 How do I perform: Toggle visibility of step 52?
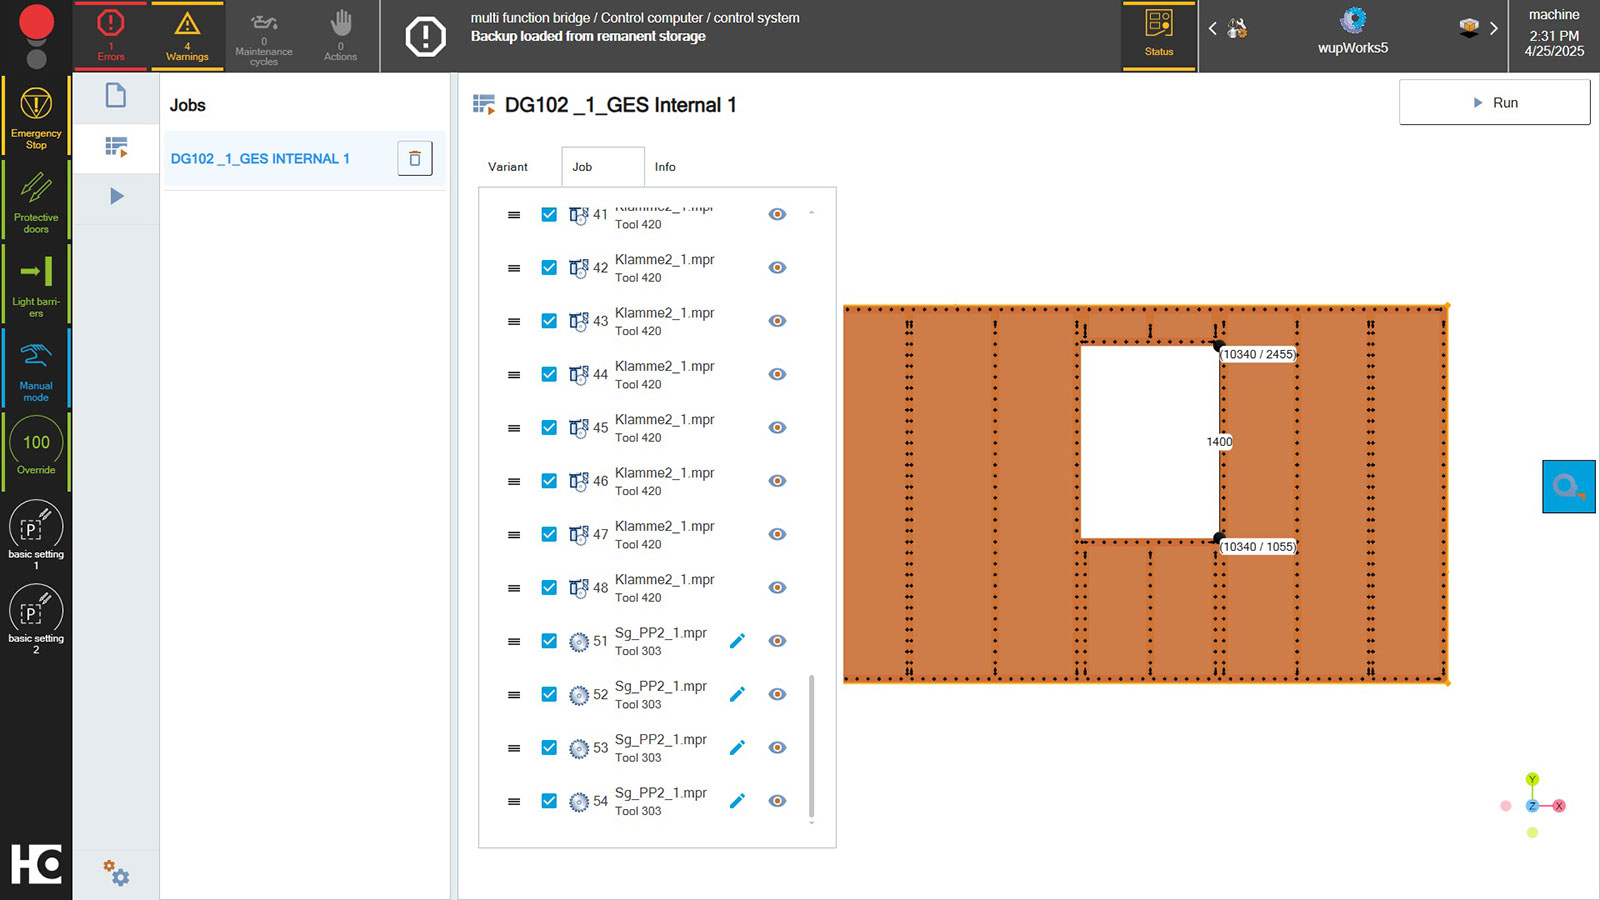pyautogui.click(x=777, y=694)
